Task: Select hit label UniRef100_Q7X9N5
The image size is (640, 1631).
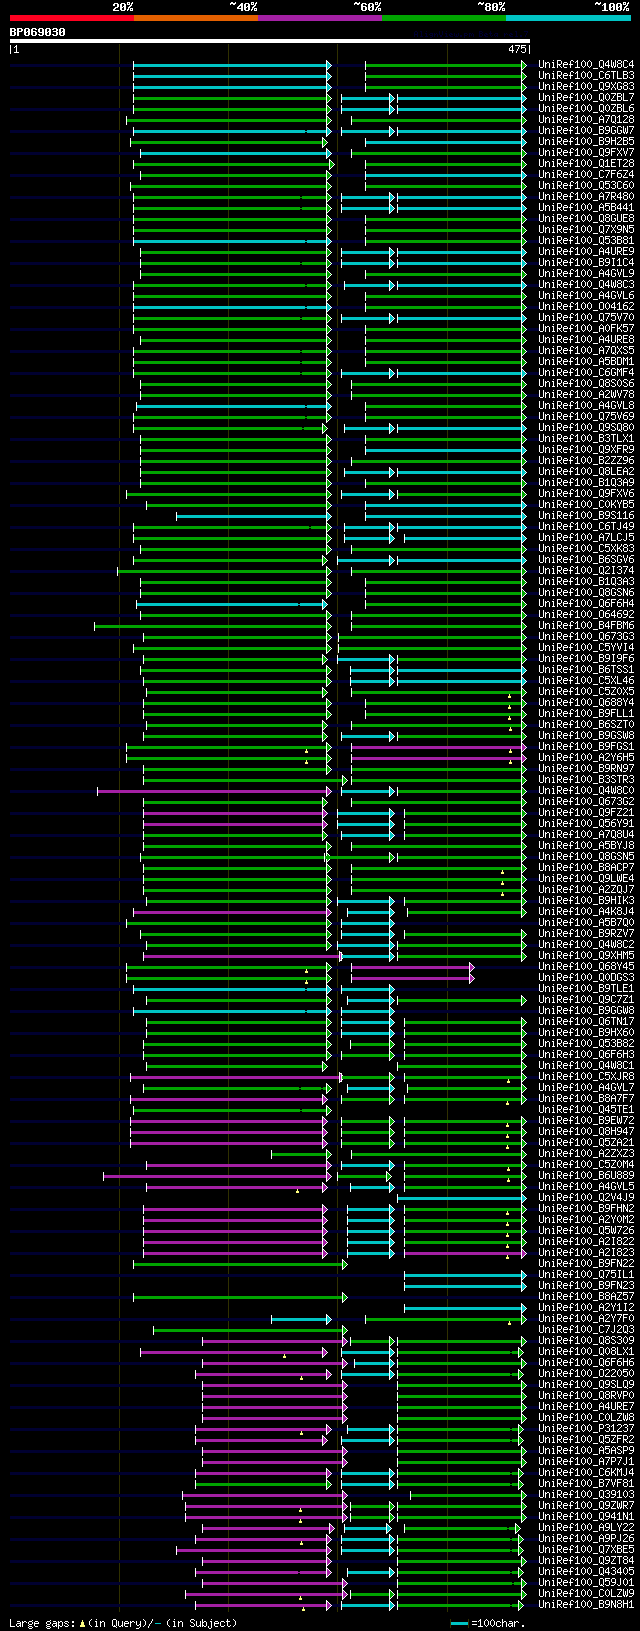Action: 586,229
